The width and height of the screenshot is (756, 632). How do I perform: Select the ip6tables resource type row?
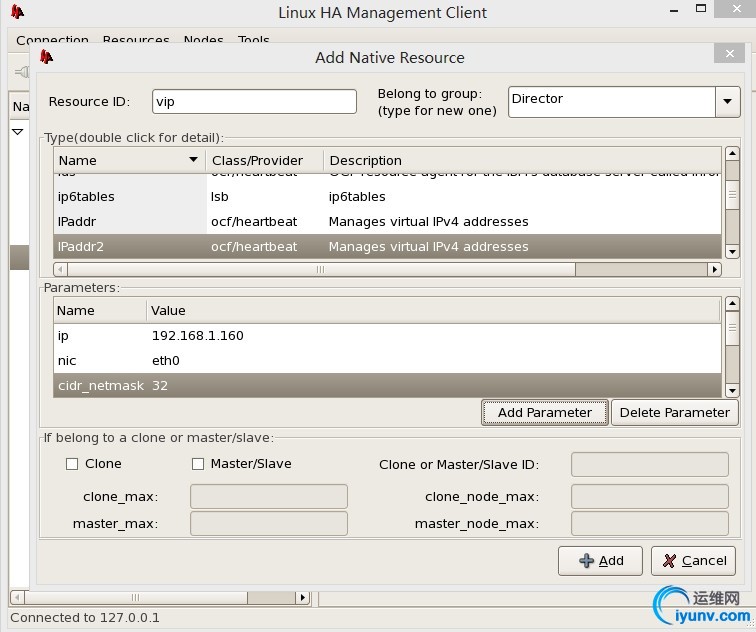point(388,197)
